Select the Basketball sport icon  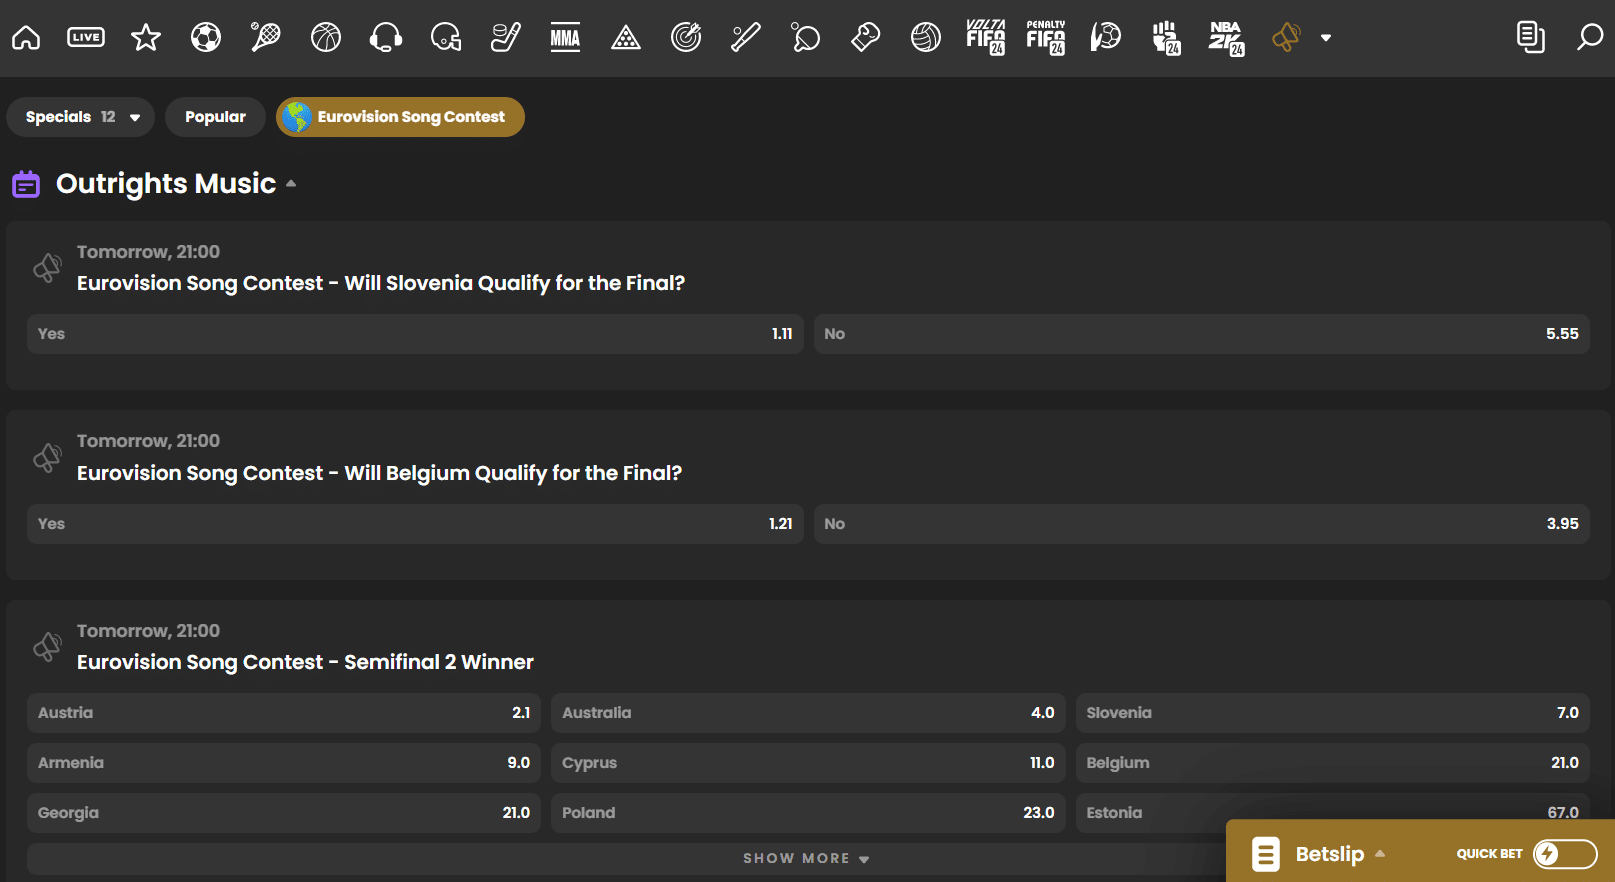coord(326,38)
